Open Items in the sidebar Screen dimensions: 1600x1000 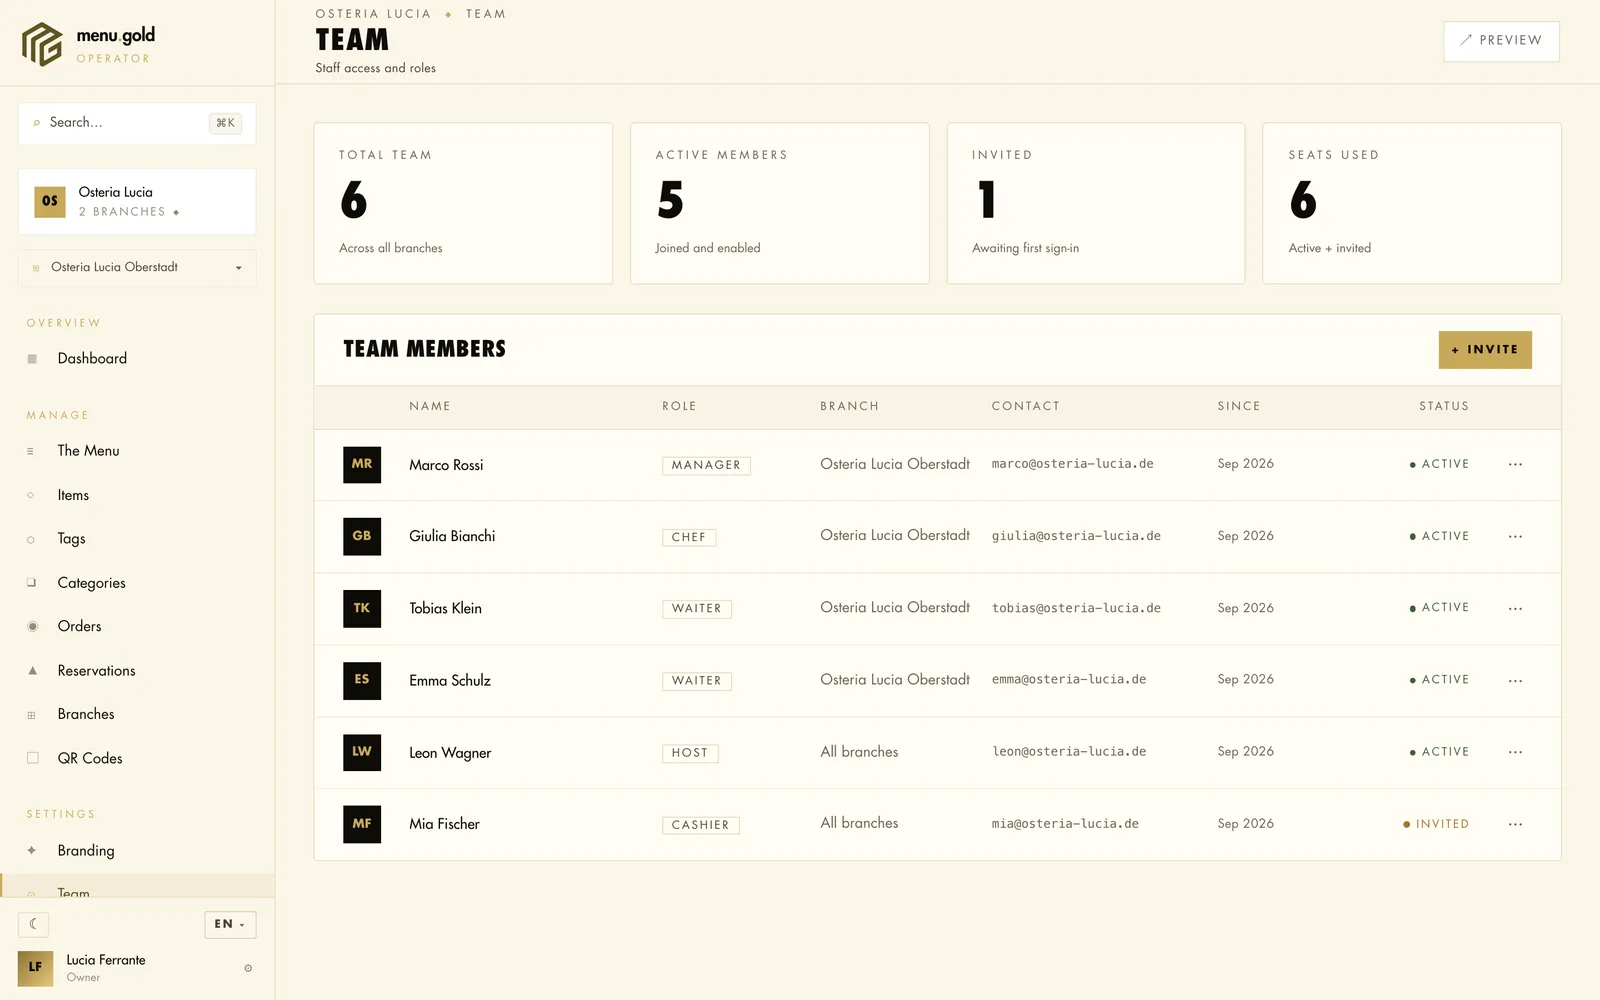coord(137,495)
